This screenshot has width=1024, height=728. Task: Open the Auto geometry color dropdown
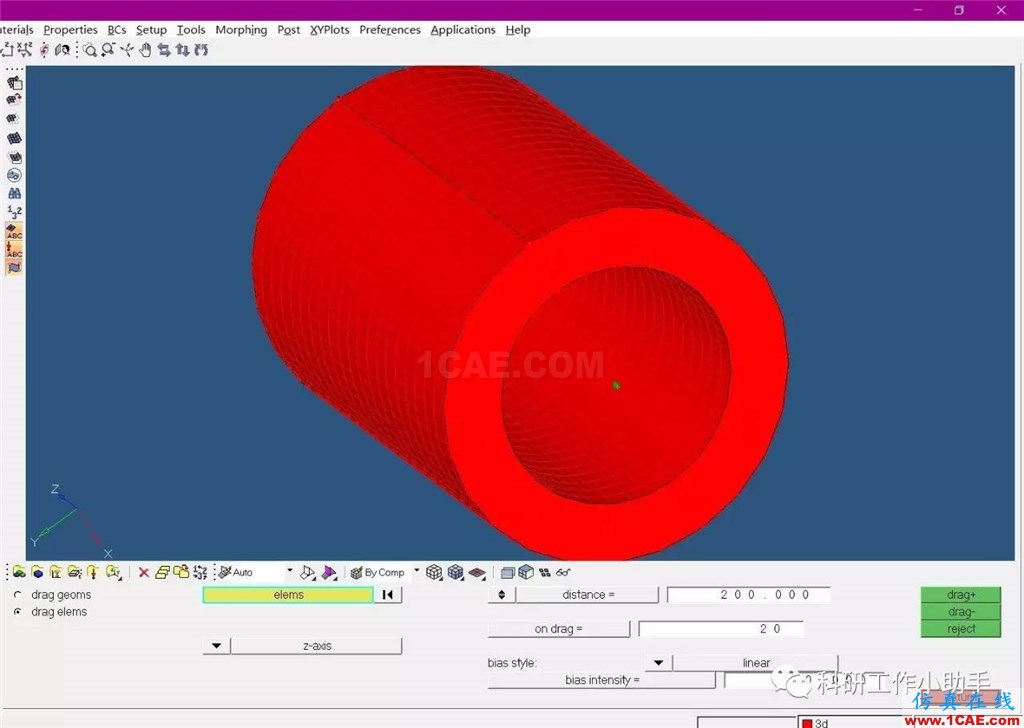pyautogui.click(x=289, y=571)
